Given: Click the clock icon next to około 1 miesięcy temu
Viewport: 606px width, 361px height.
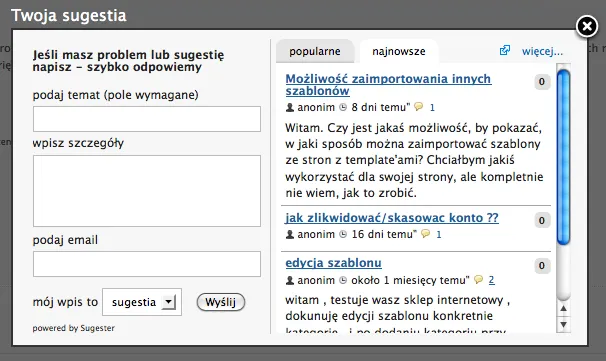Looking at the screenshot, I should point(343,280).
